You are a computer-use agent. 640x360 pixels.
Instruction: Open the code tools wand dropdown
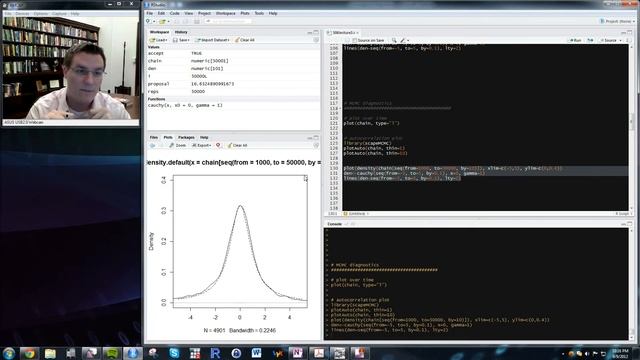404,40
